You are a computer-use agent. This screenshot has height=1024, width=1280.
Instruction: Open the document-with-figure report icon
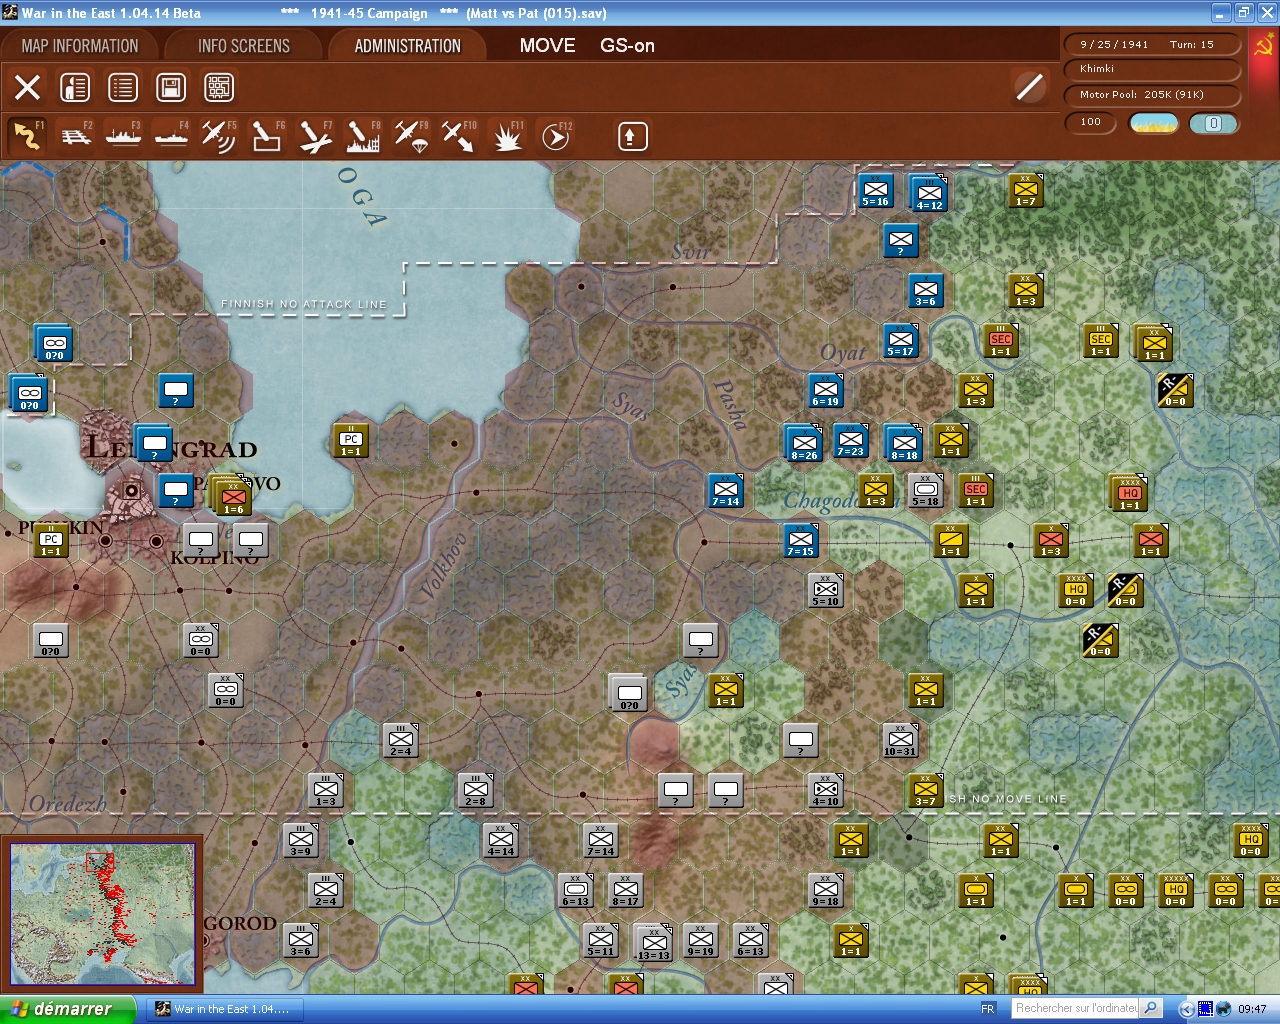coord(75,87)
